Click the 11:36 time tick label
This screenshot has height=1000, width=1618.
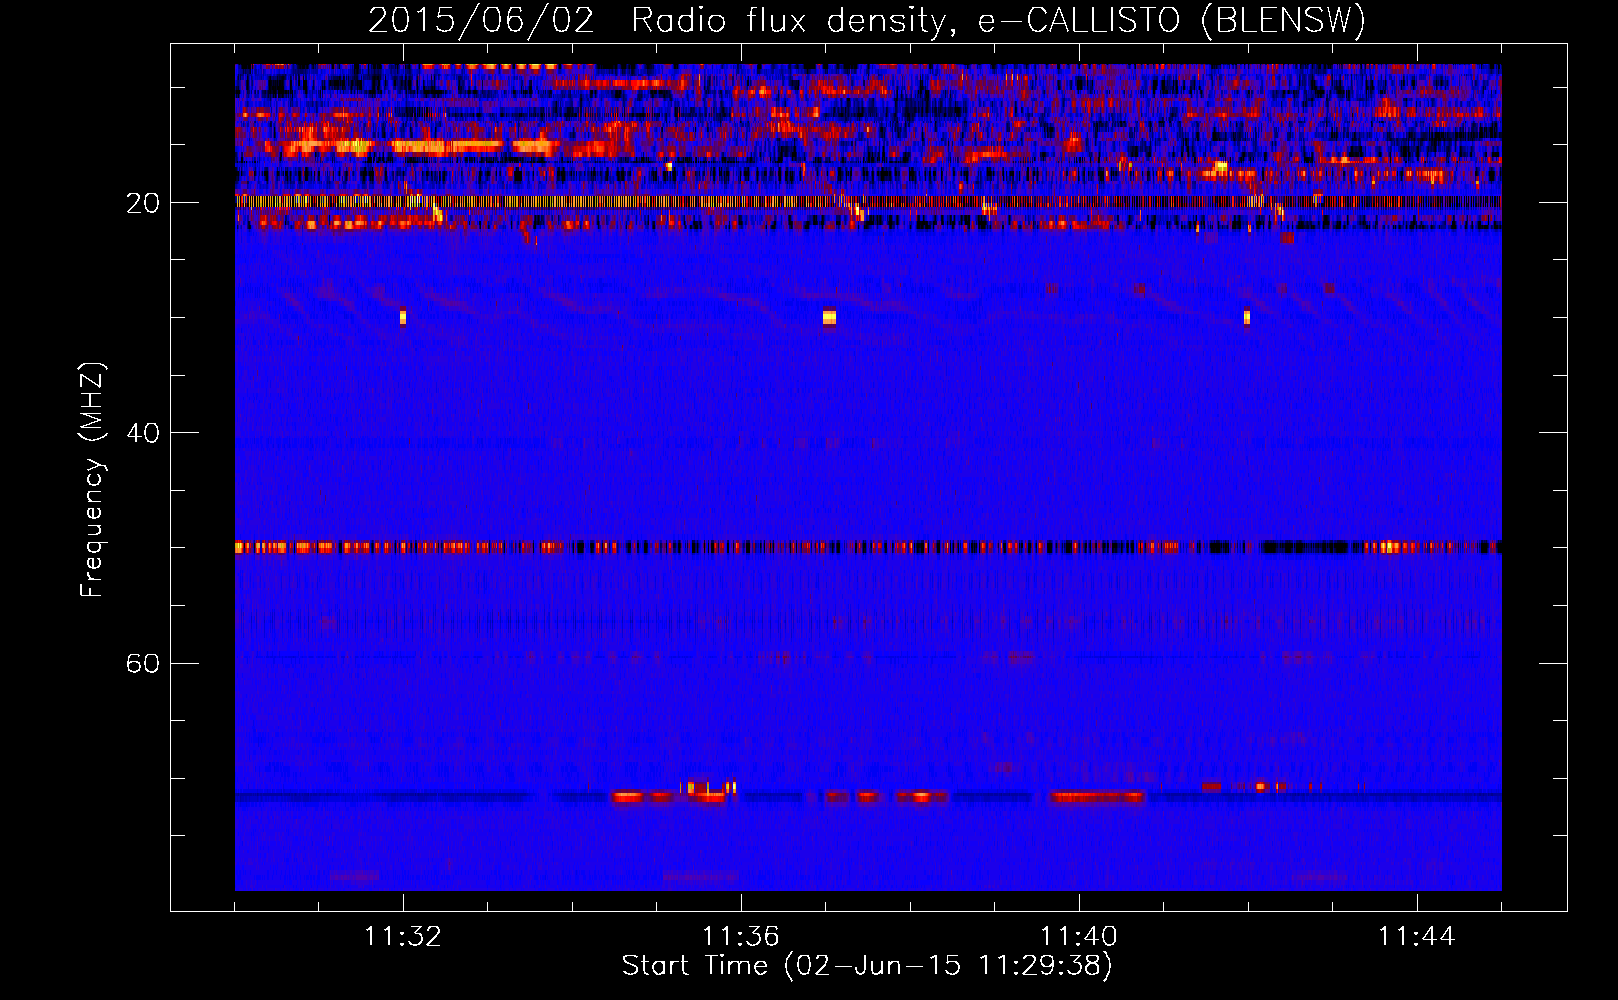[x=741, y=937]
